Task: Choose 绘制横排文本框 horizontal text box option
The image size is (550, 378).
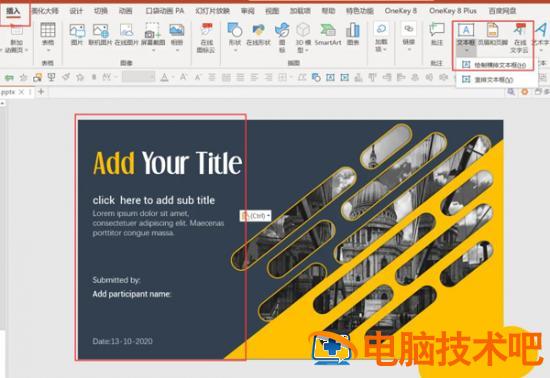Action: click(495, 65)
